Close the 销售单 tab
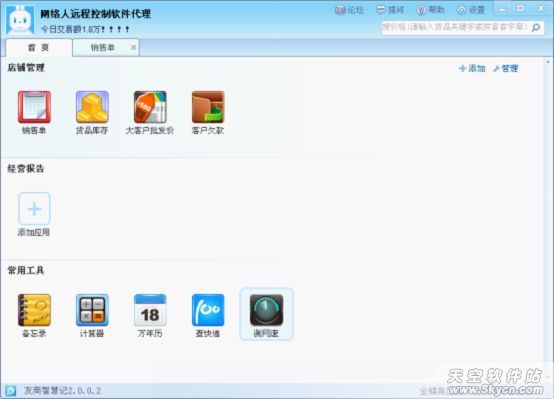This screenshot has height=399, width=554. pos(134,47)
